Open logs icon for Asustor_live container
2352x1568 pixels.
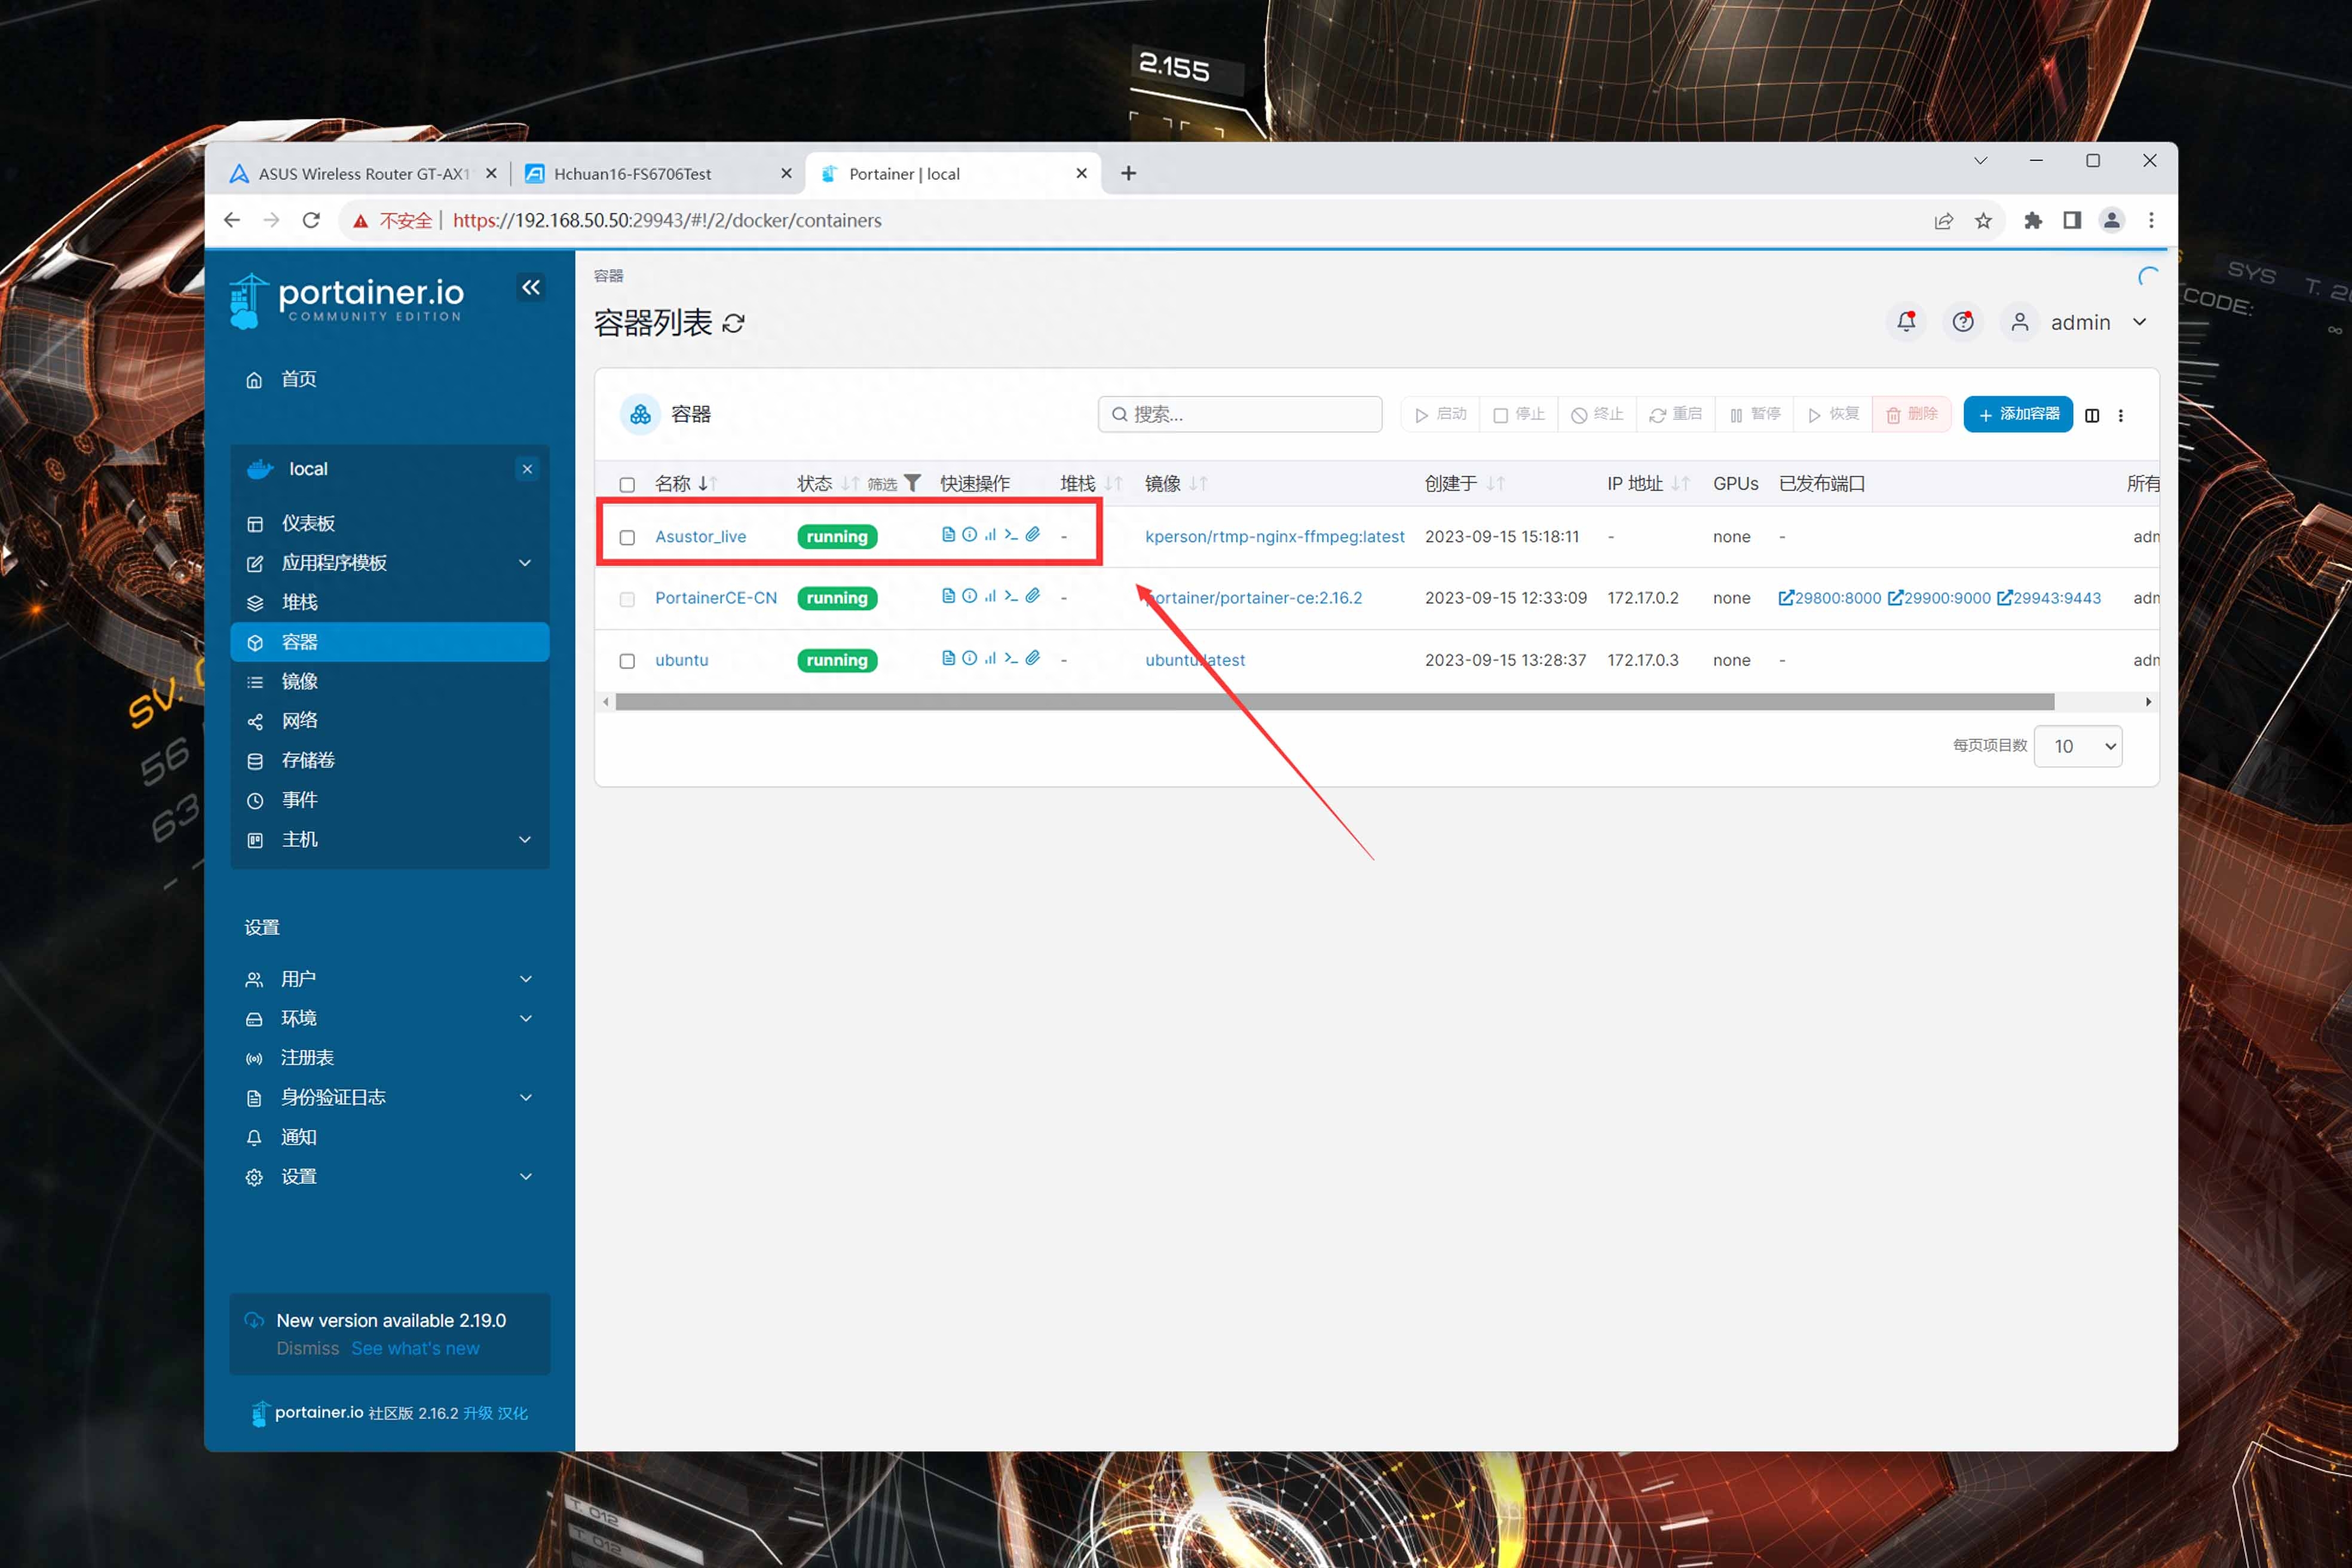pyautogui.click(x=948, y=535)
